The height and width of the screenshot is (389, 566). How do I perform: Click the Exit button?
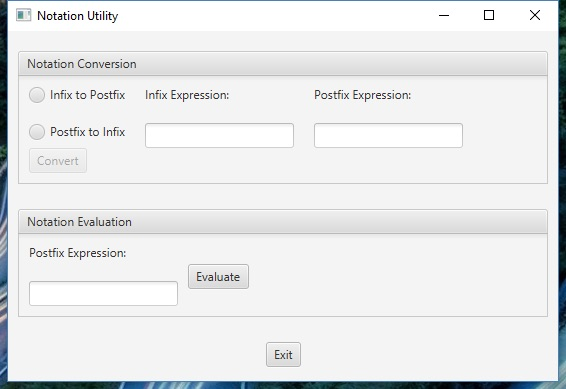pos(283,355)
